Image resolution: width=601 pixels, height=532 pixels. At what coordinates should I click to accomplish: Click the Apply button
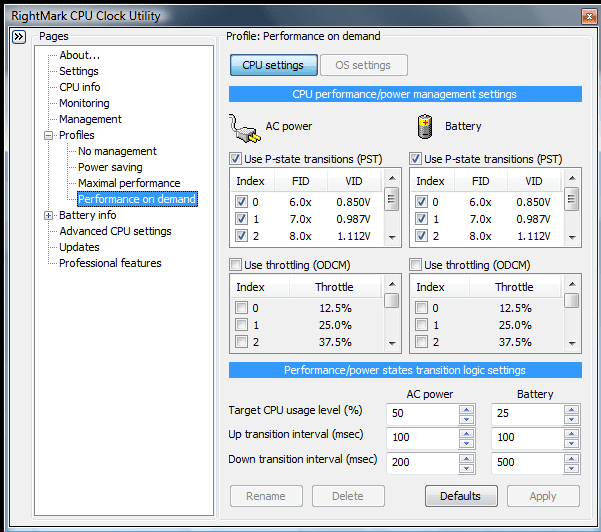tap(543, 496)
